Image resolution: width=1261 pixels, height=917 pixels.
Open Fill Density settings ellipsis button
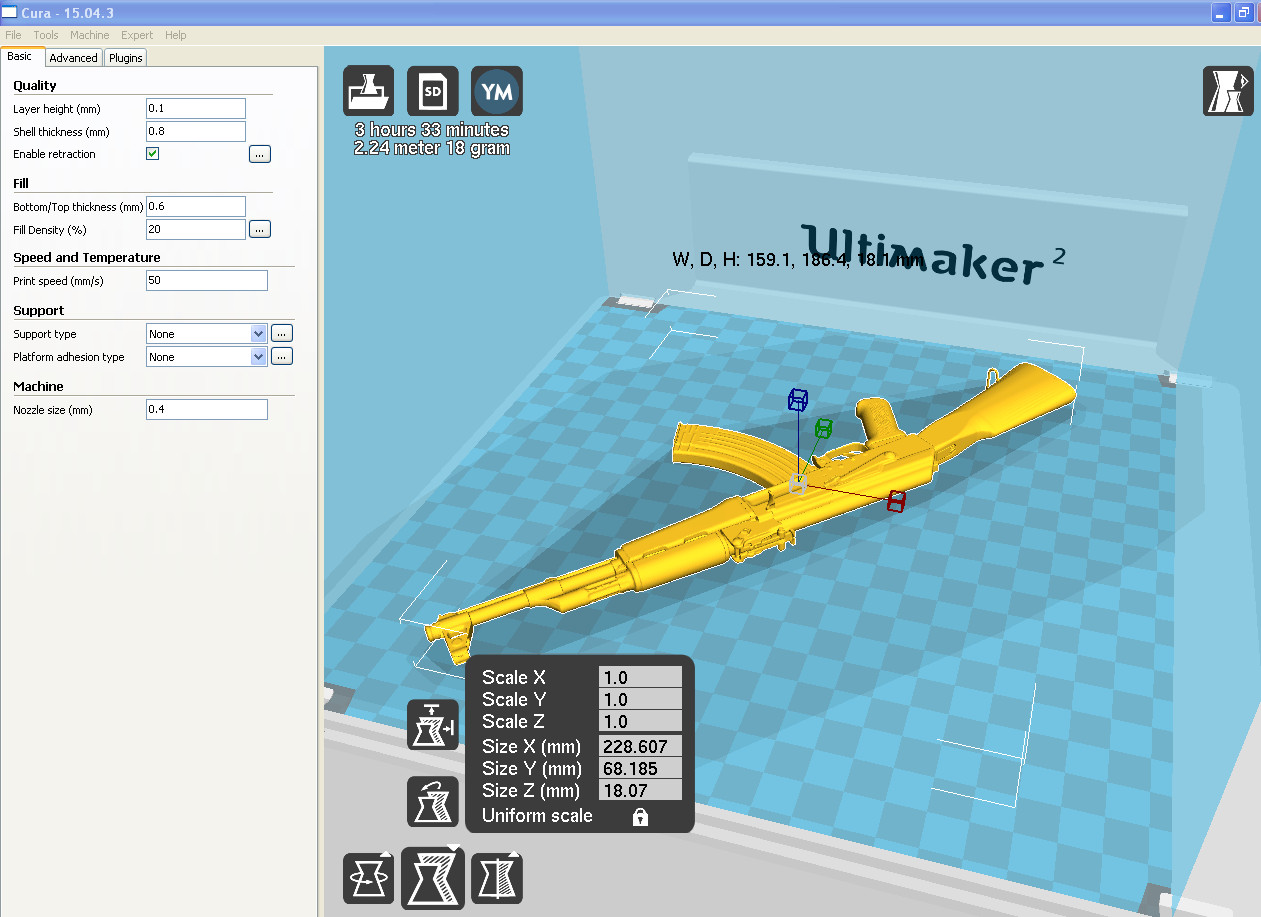260,230
